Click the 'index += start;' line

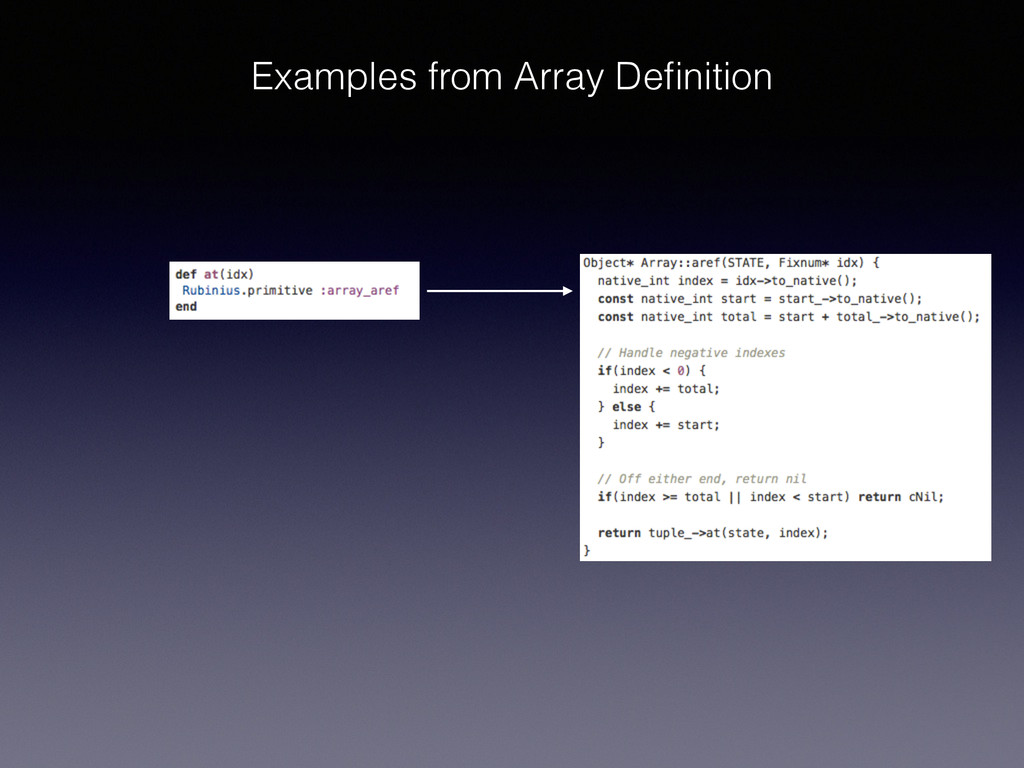coord(665,424)
